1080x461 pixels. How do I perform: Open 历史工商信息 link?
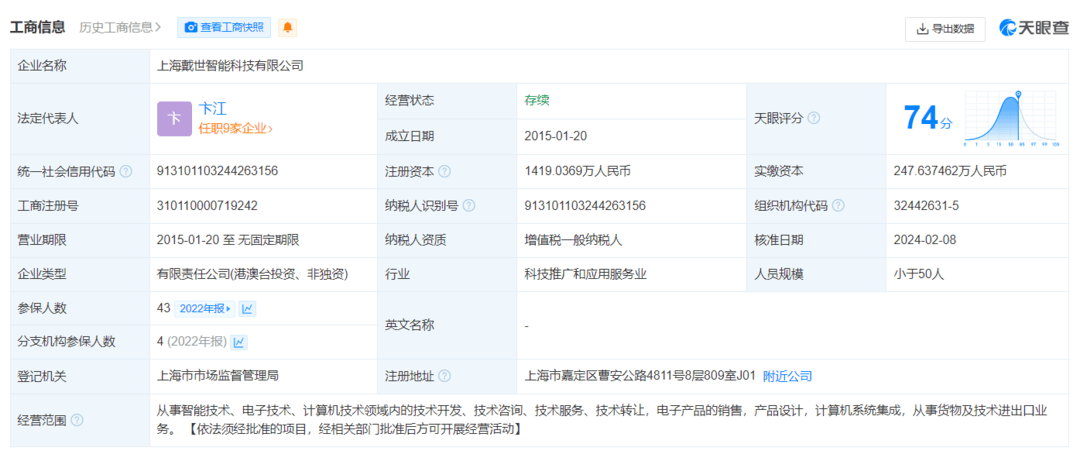[x=121, y=28]
